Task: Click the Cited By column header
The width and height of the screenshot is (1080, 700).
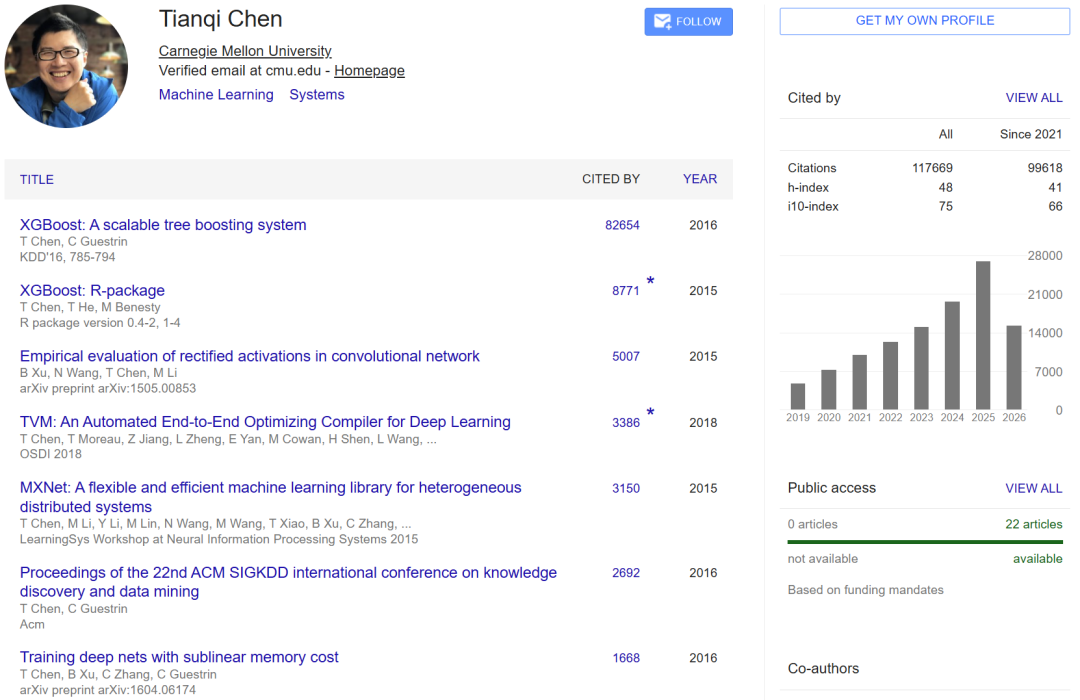Action: tap(611, 179)
